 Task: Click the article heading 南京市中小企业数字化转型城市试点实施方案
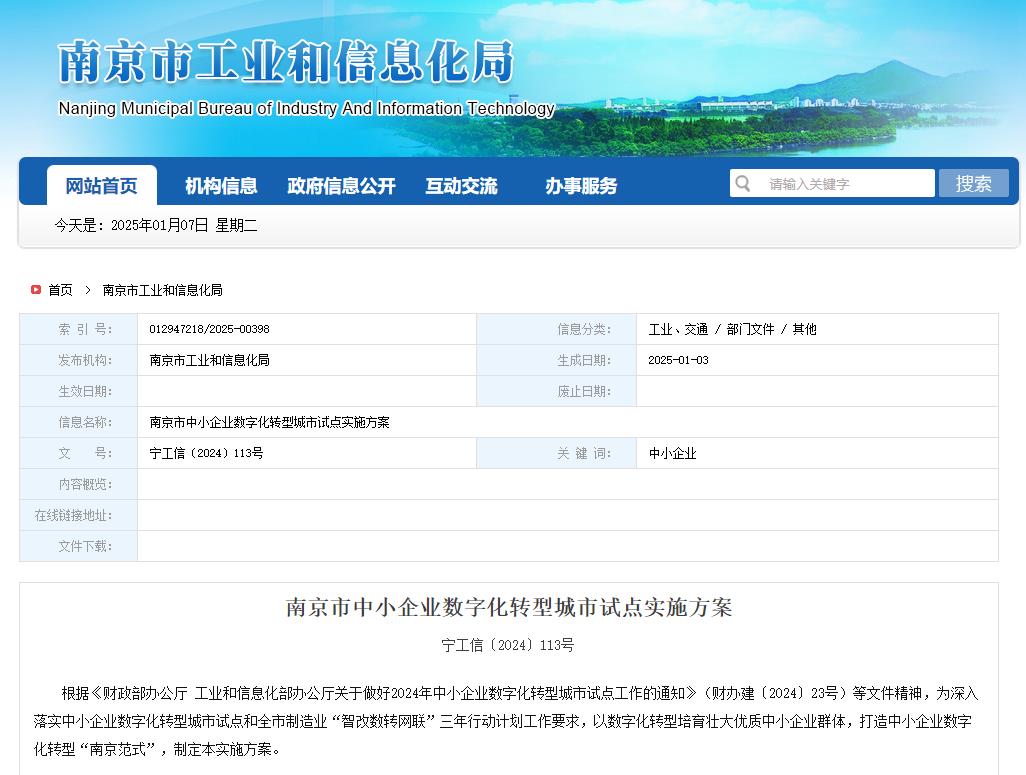pos(509,607)
